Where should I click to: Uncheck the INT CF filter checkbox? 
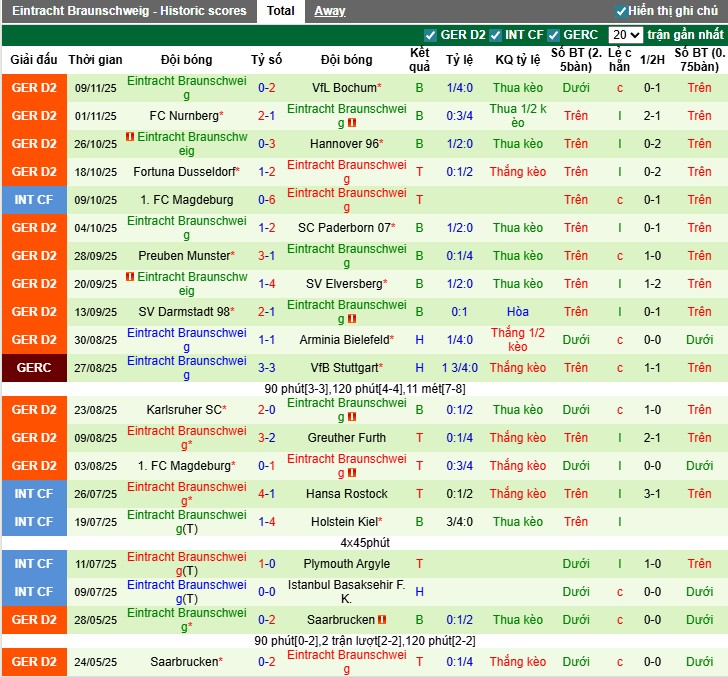pos(495,35)
